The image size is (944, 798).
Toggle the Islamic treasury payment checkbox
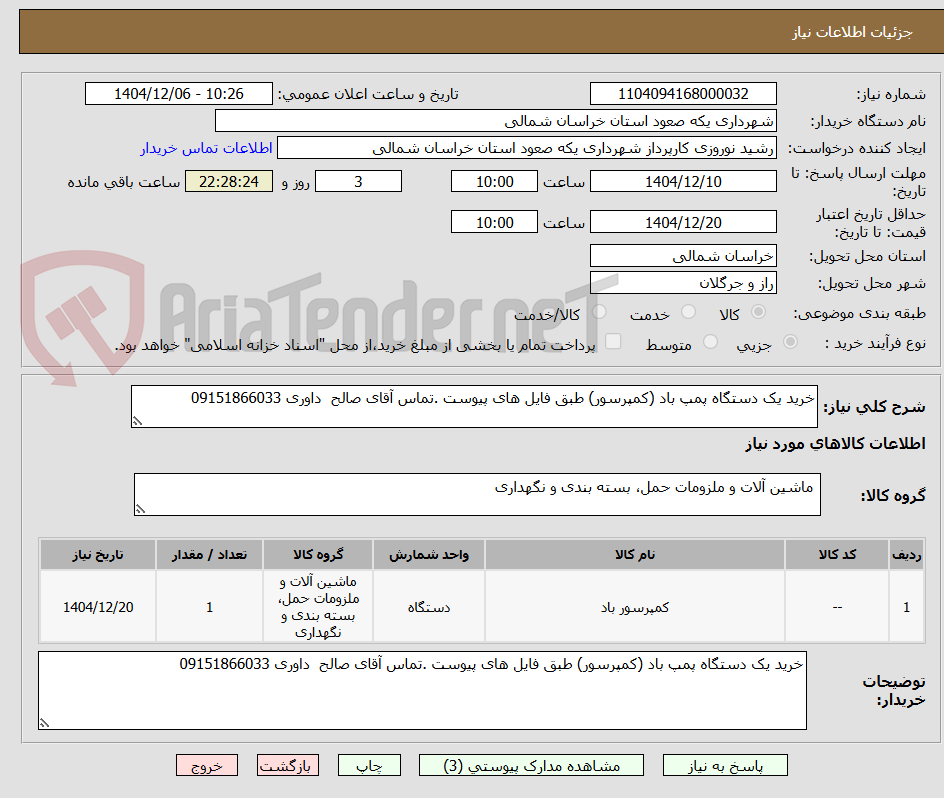pos(613,341)
